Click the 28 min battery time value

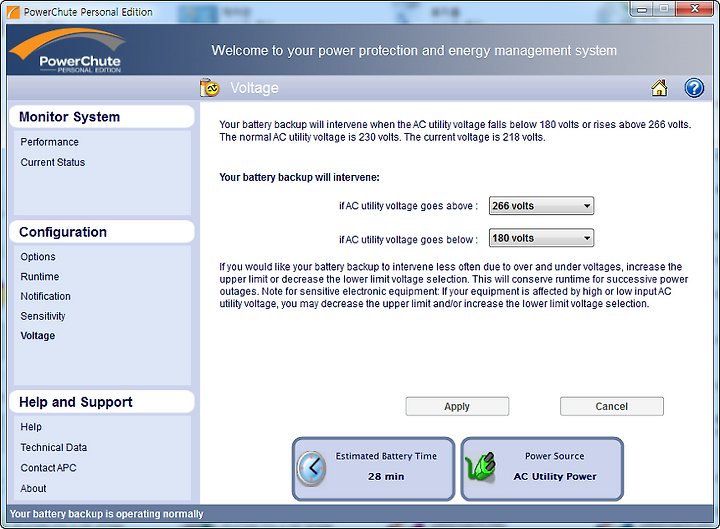click(386, 476)
